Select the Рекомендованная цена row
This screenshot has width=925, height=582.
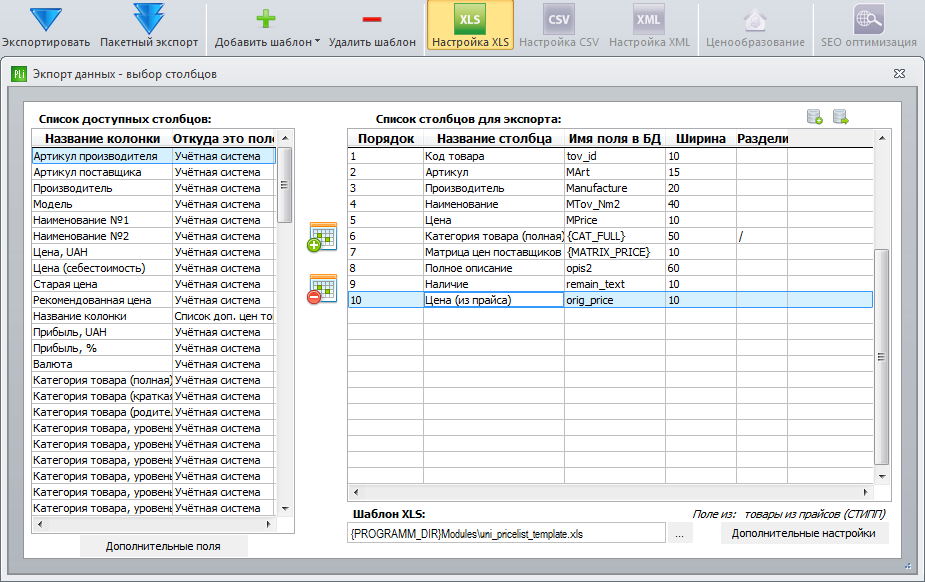click(153, 300)
